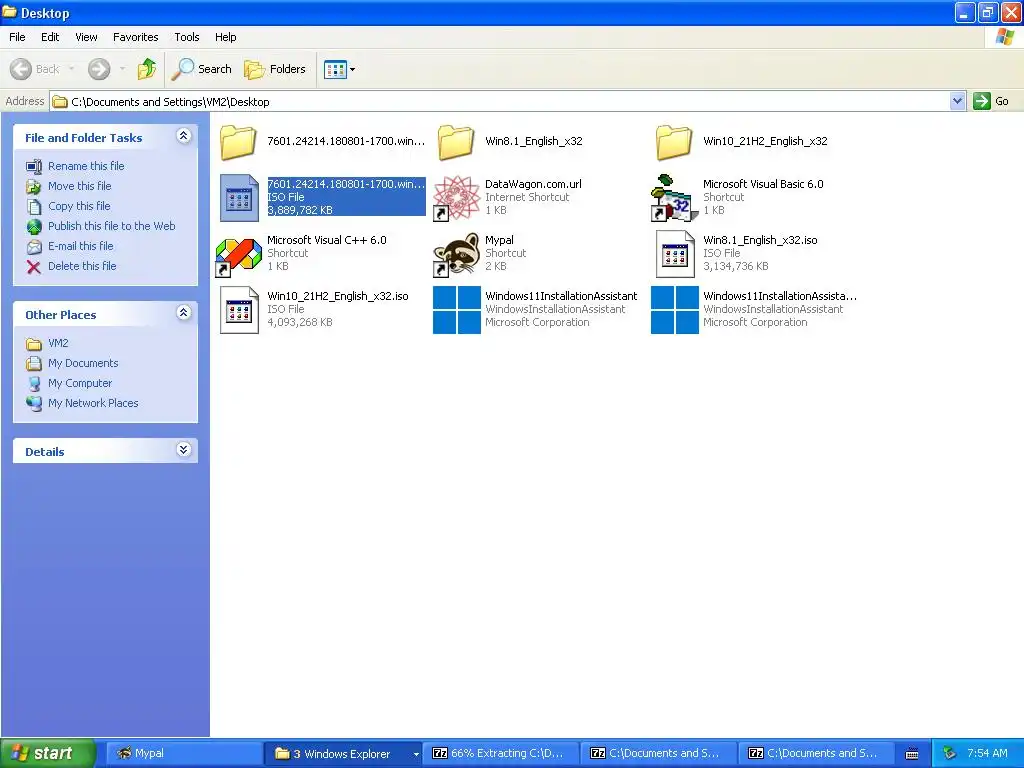Select the highlighted 7601.24214 ISO file icon
1024x768 pixels.
pyautogui.click(x=239, y=197)
